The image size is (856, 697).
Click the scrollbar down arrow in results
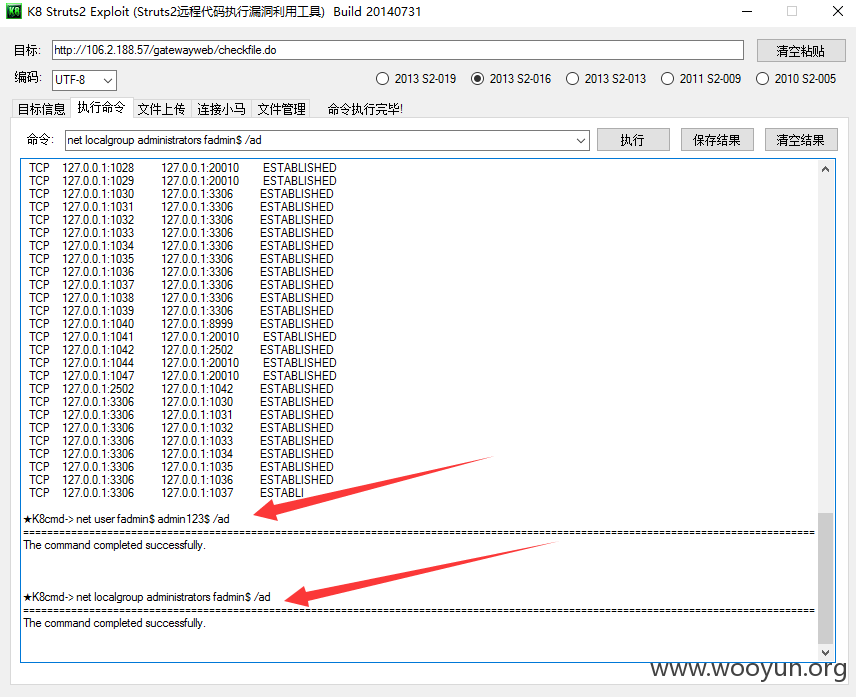click(825, 652)
